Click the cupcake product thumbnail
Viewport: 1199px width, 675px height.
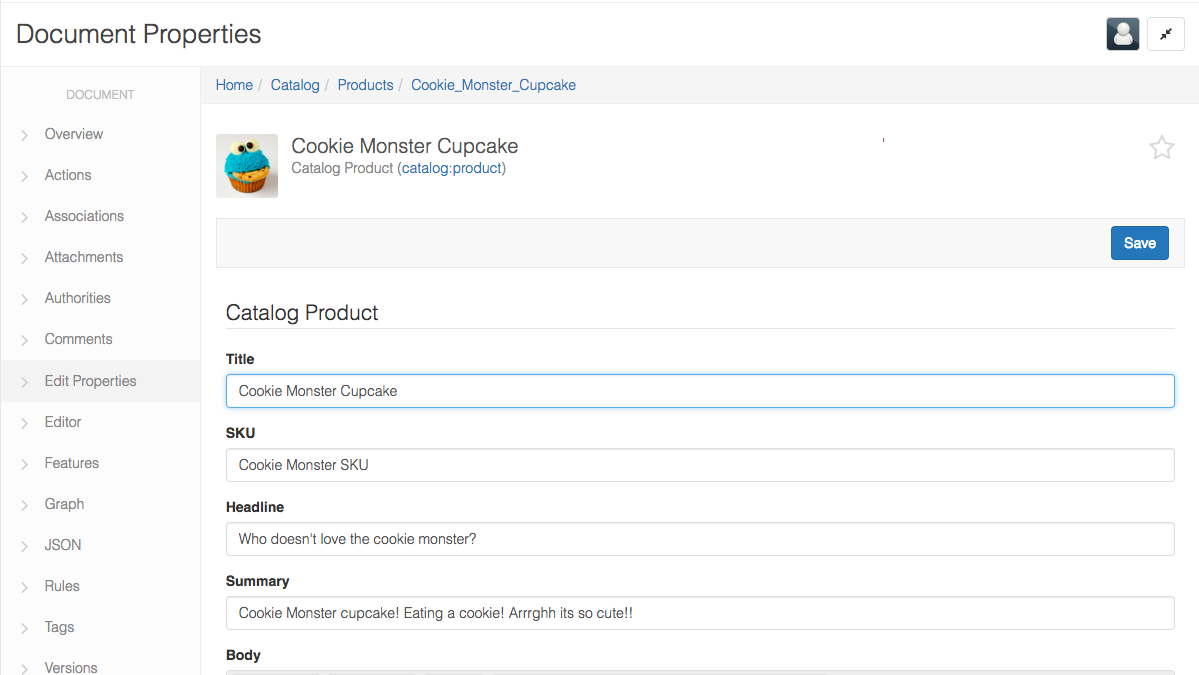(247, 166)
